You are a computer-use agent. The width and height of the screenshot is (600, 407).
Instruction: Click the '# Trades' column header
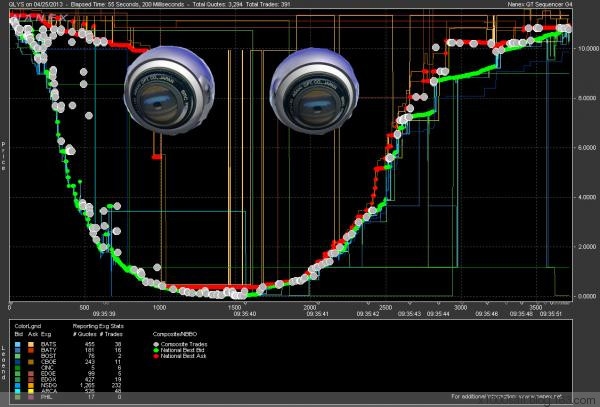point(111,334)
